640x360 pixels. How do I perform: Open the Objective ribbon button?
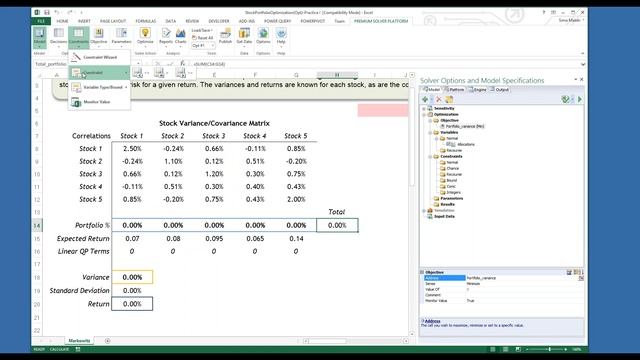98,38
